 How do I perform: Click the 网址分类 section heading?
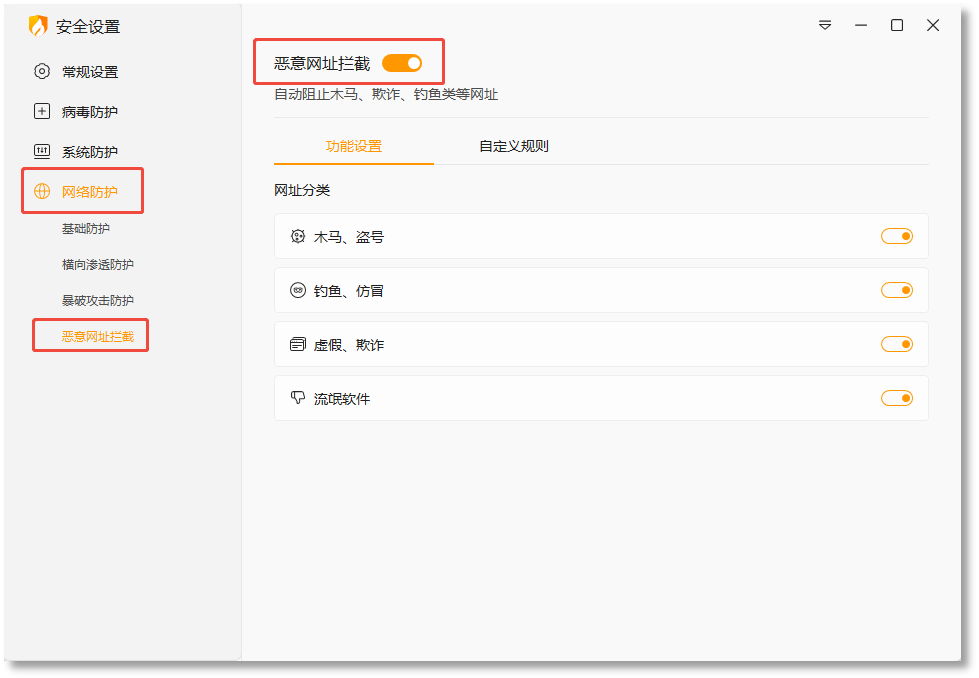[302, 190]
